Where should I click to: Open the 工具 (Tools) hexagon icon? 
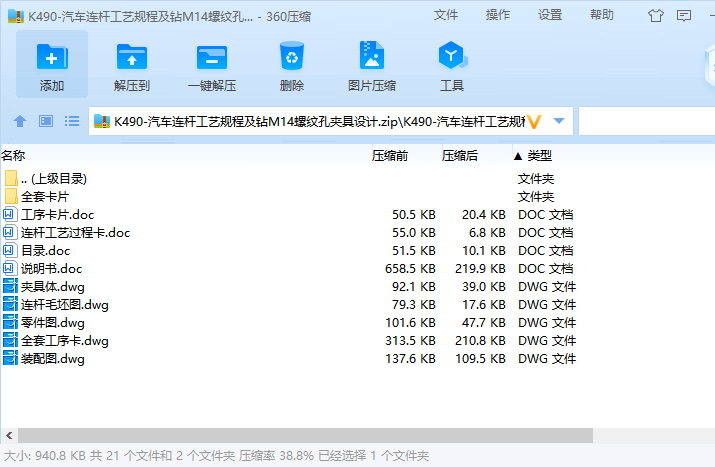coord(452,55)
